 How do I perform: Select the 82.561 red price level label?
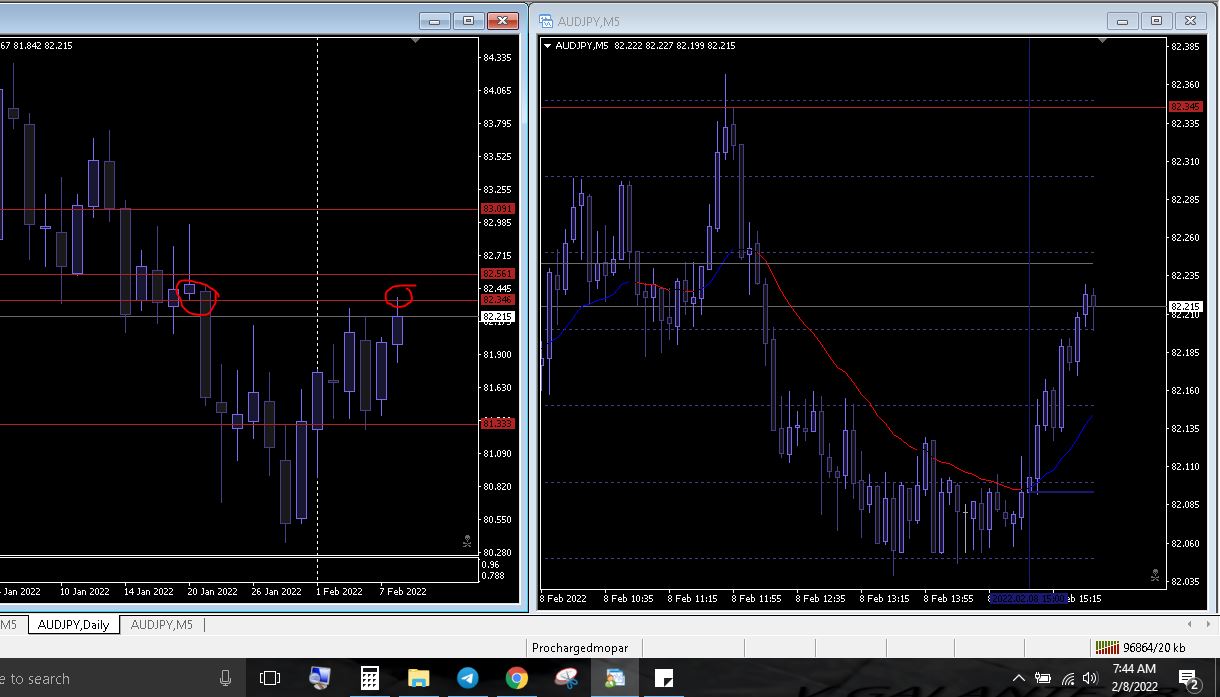[x=497, y=273]
